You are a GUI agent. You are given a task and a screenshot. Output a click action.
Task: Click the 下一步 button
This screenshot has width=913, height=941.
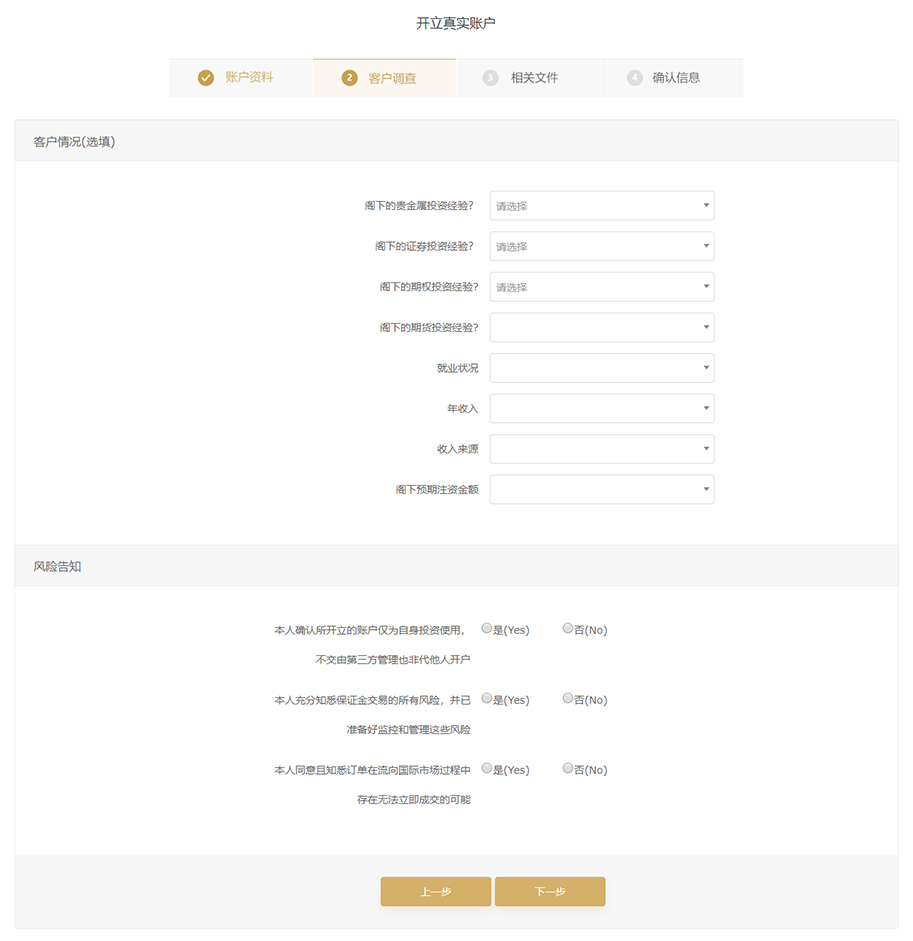click(549, 891)
